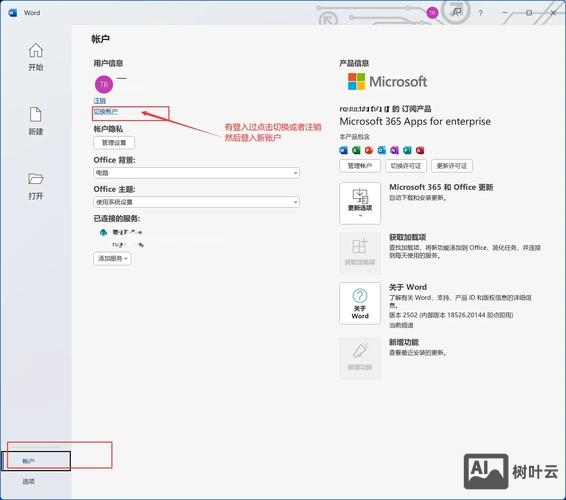Click the 获取加载项 heading text

tap(408, 237)
